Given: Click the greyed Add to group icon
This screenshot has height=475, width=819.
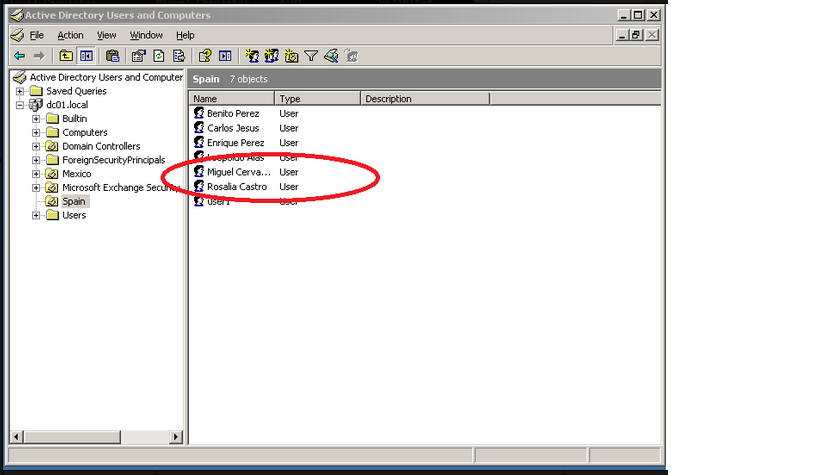Looking at the screenshot, I should [x=352, y=55].
